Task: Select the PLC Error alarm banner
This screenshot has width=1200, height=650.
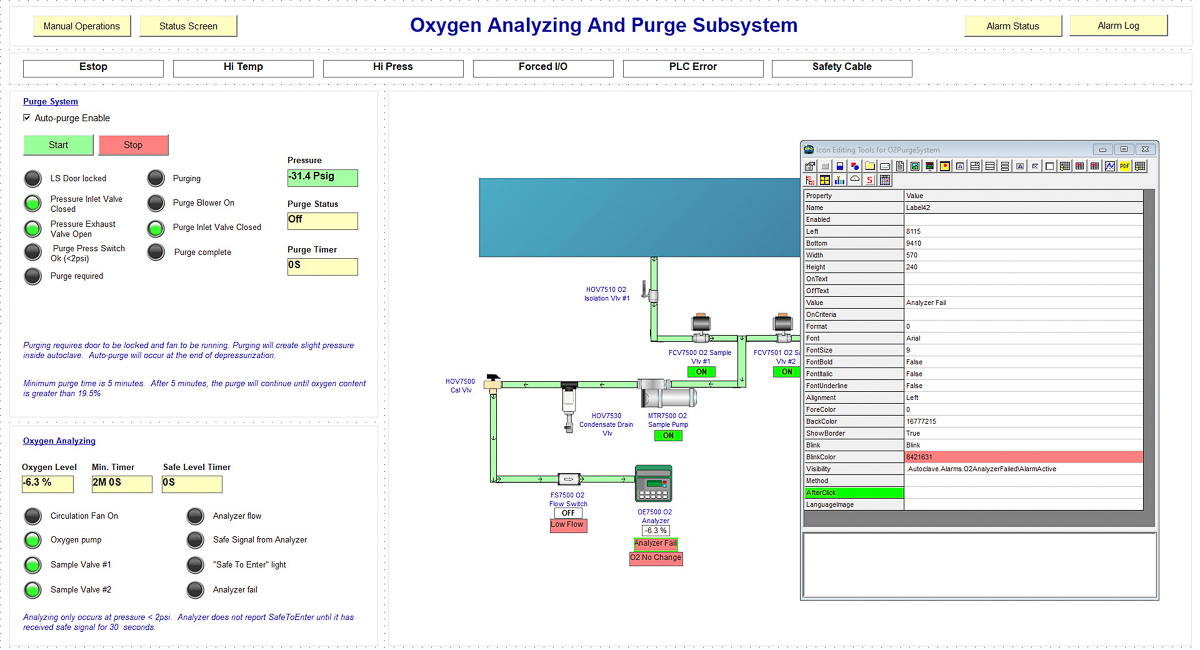Action: [693, 68]
